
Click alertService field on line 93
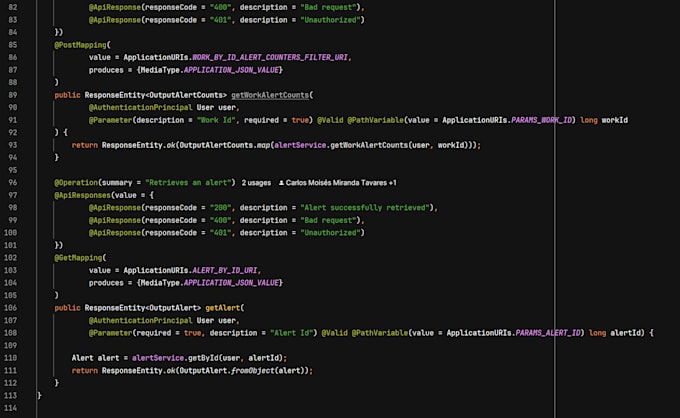[300, 145]
